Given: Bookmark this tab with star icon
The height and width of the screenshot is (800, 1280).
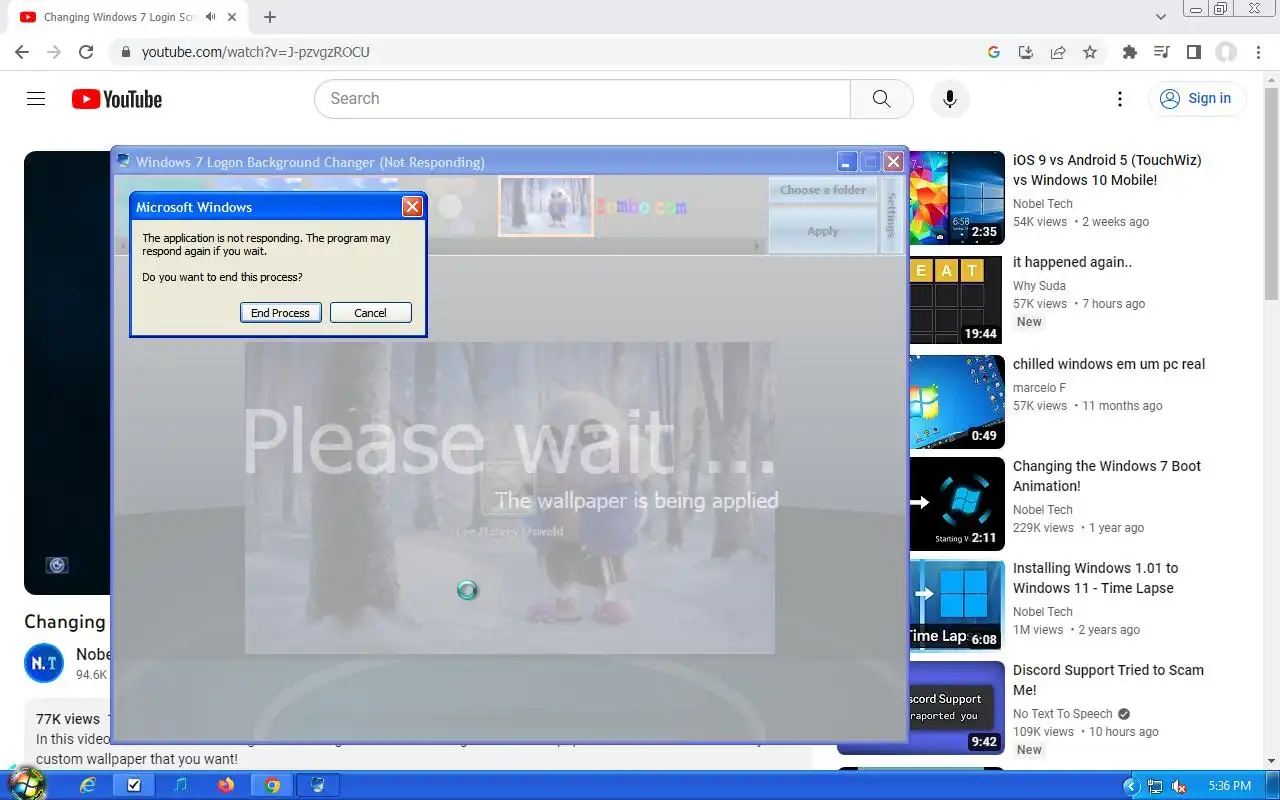Looking at the screenshot, I should coord(1090,52).
